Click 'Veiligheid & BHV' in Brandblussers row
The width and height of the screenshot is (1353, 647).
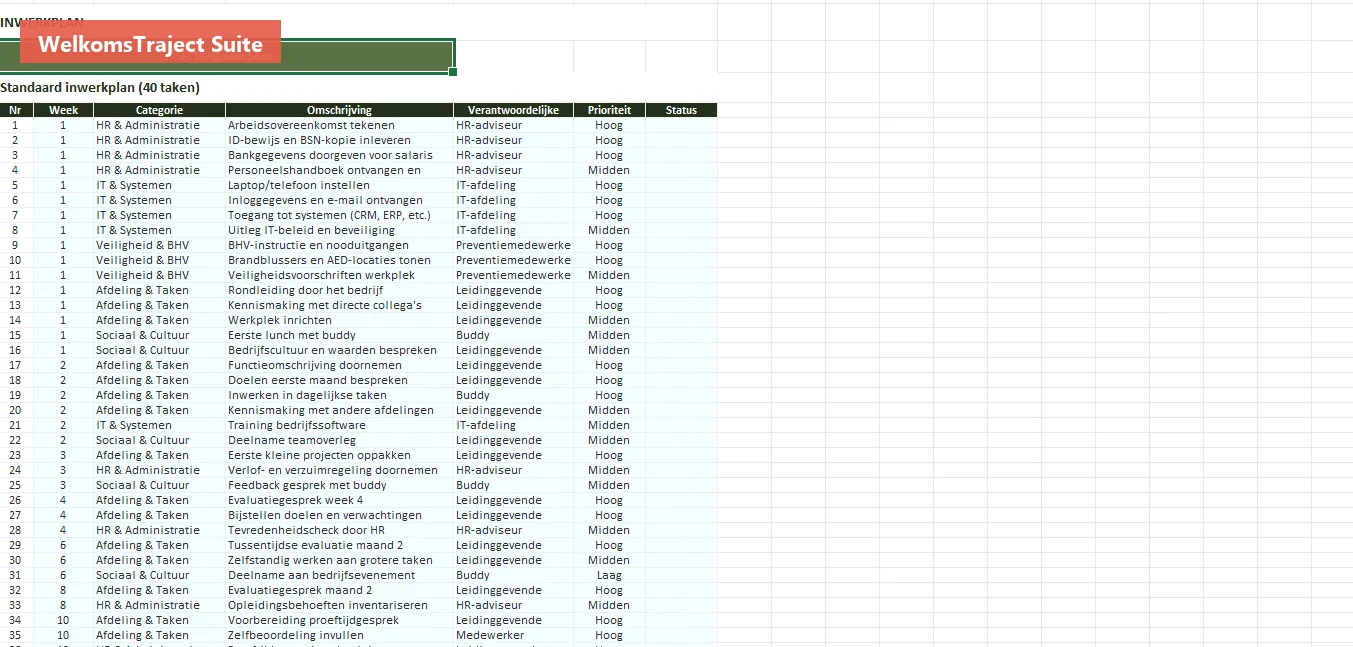point(160,260)
